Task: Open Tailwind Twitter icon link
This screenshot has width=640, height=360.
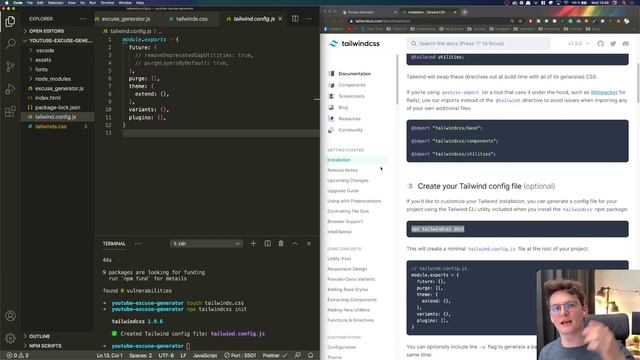Action: [x=613, y=43]
